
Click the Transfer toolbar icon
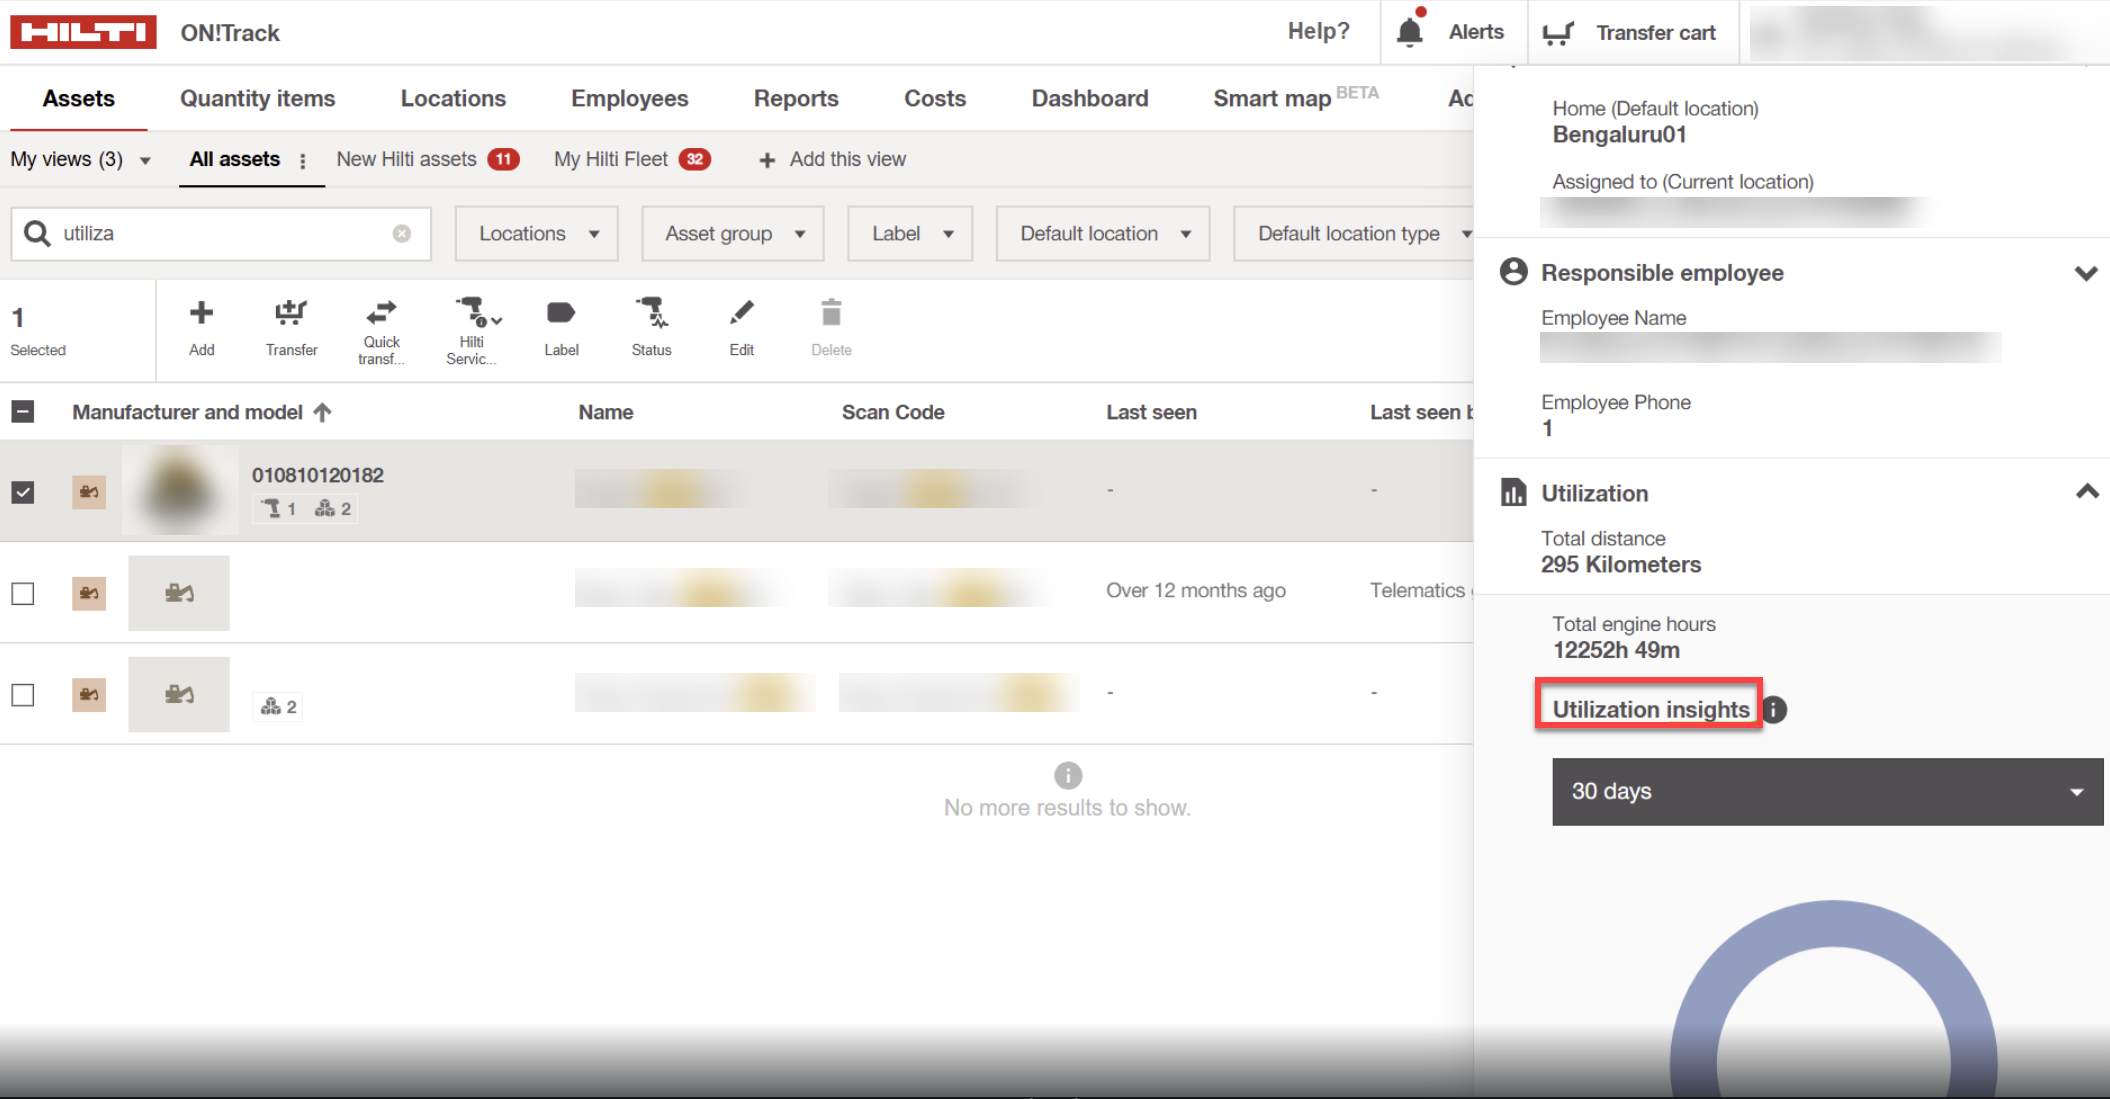(291, 314)
